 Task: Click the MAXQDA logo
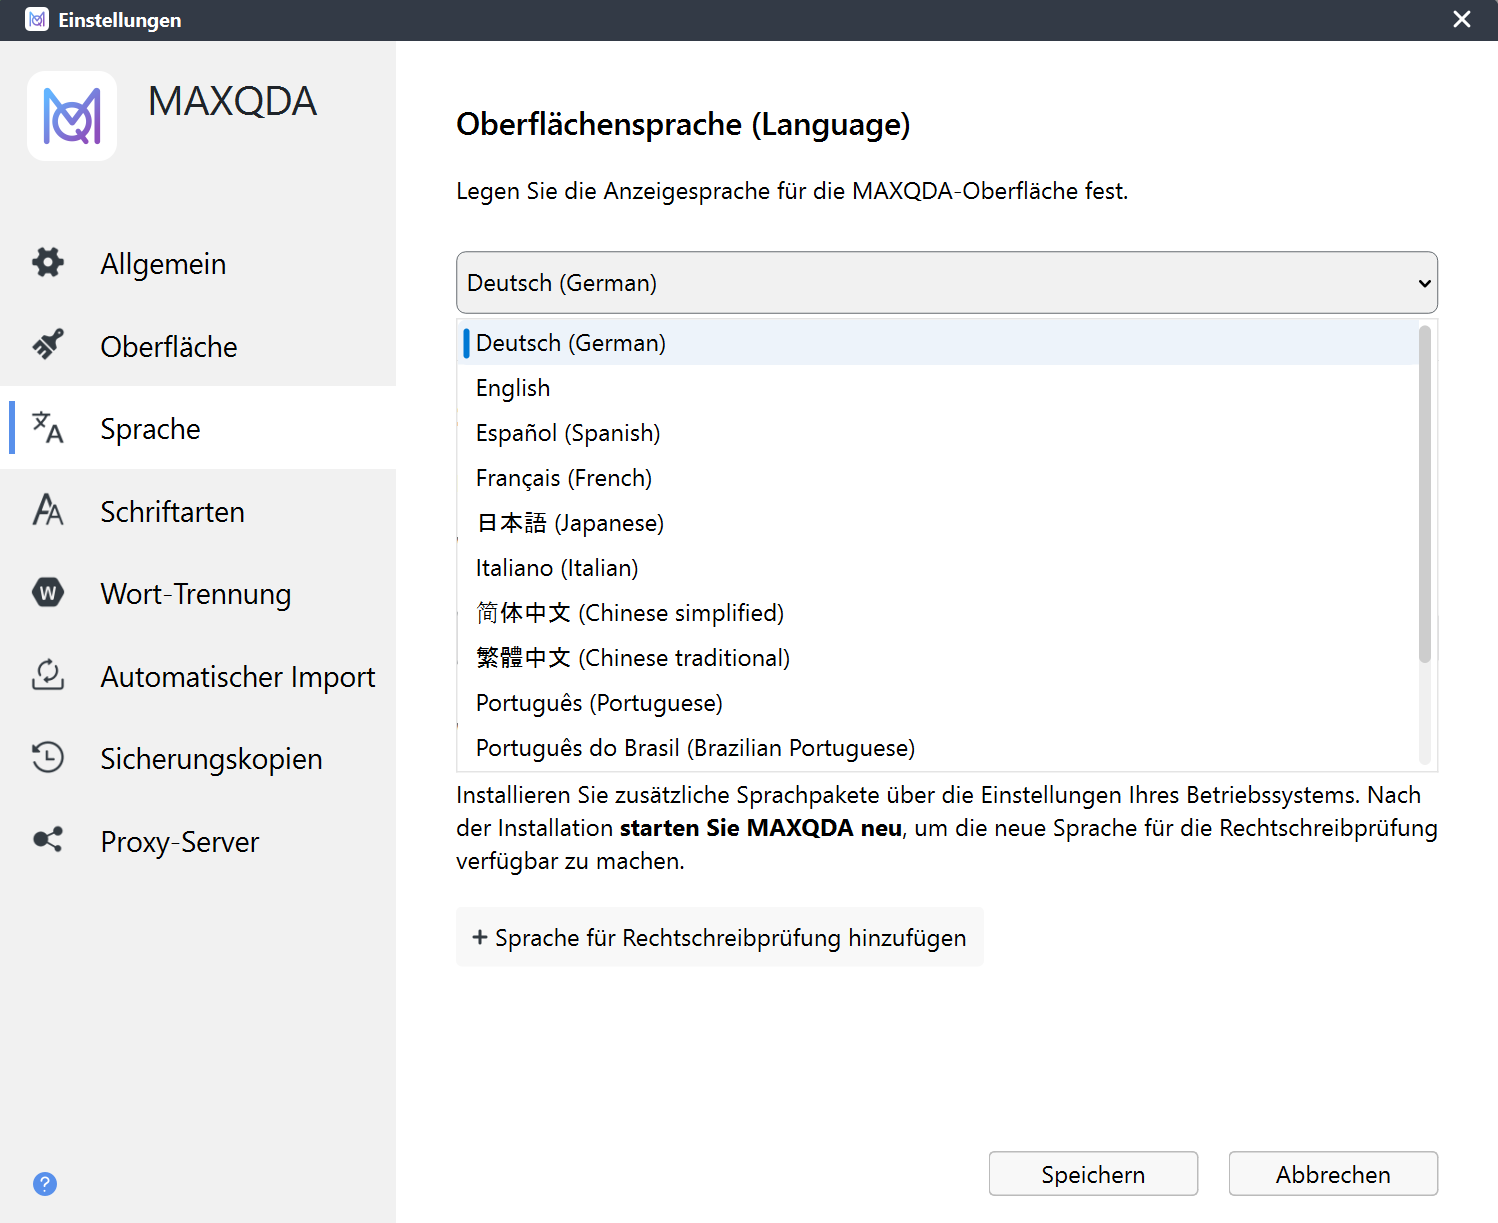[72, 116]
